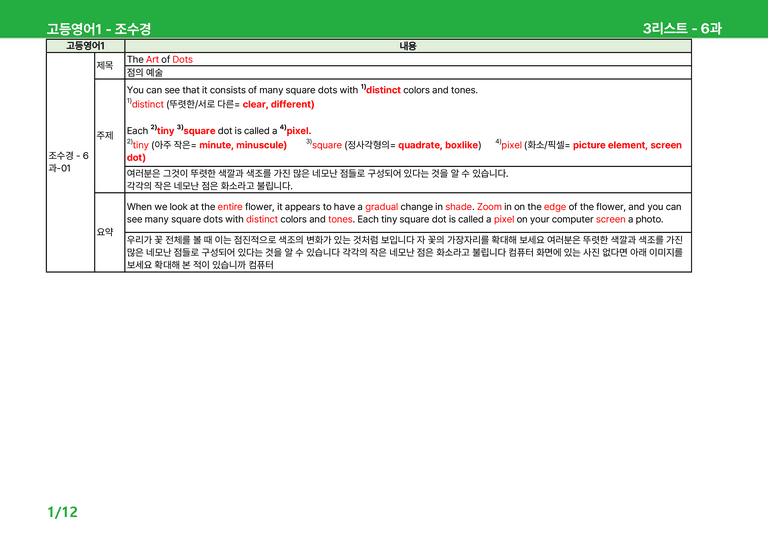Select the 고등영어1 table column header
The height and width of the screenshot is (543, 768).
pyautogui.click(x=85, y=46)
